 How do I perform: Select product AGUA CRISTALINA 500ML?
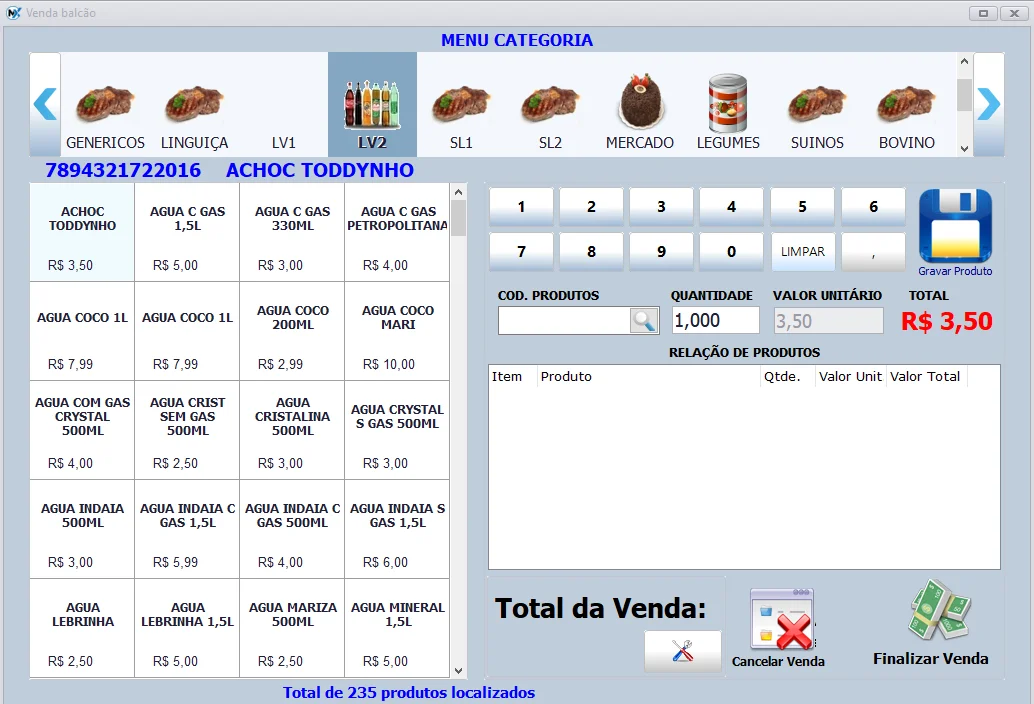[x=292, y=430]
